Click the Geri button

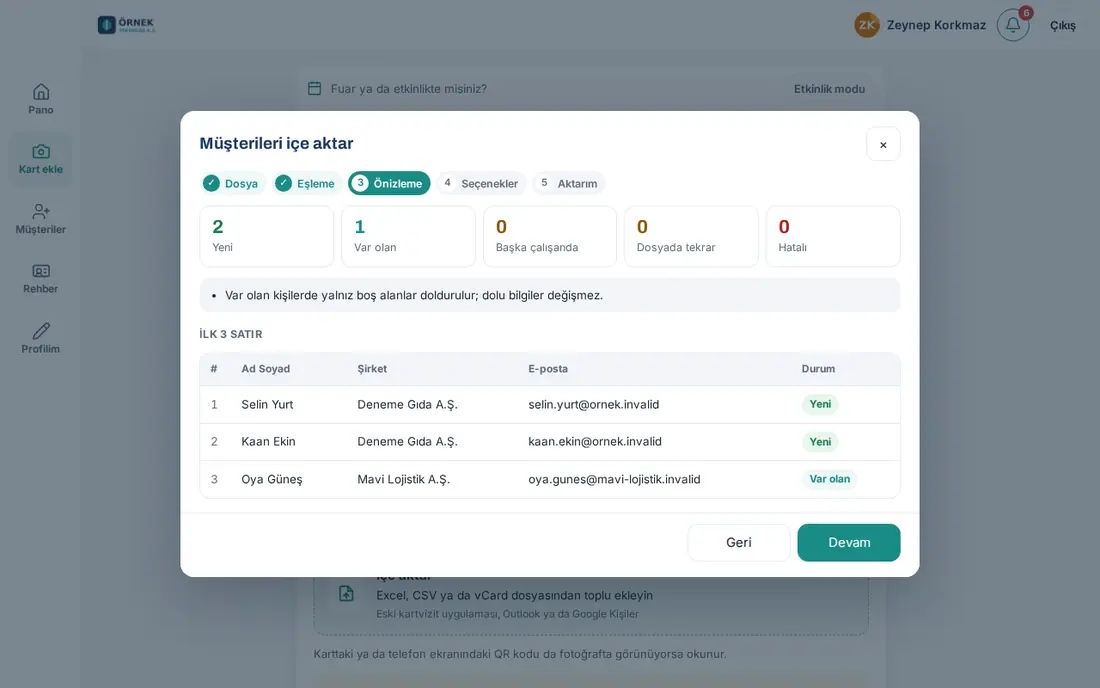[739, 543]
